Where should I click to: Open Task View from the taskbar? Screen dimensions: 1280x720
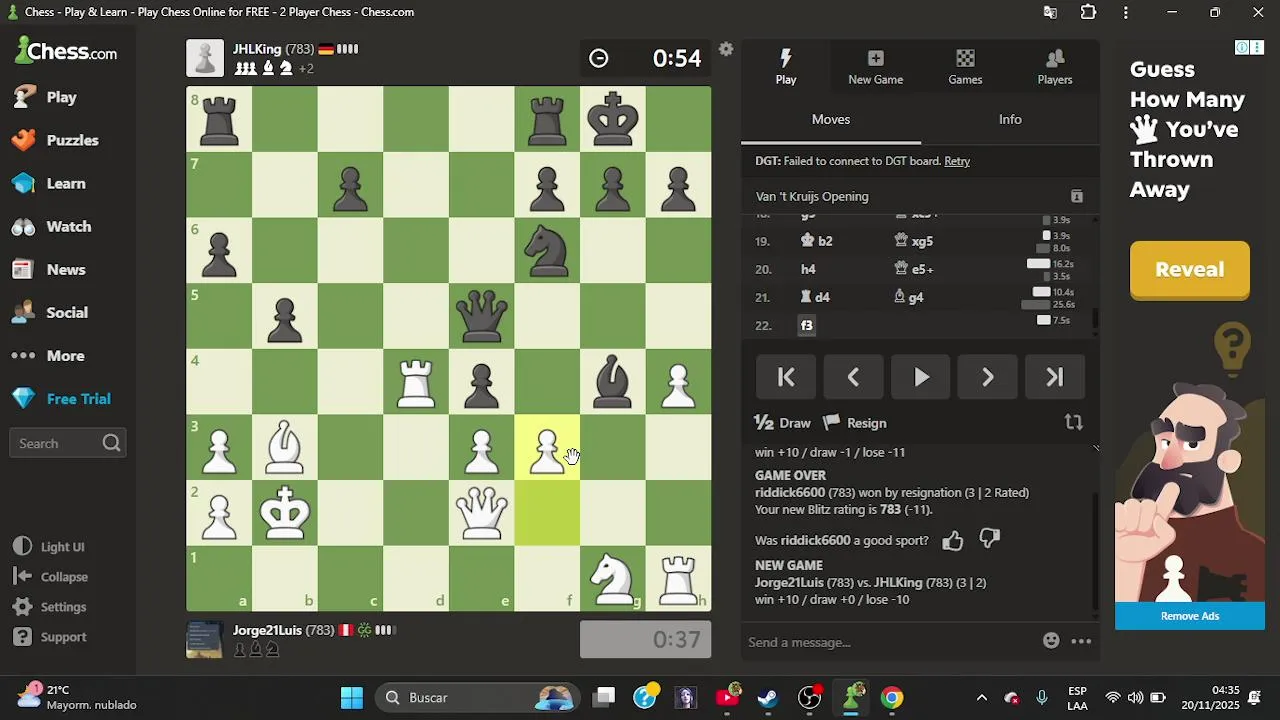point(604,697)
